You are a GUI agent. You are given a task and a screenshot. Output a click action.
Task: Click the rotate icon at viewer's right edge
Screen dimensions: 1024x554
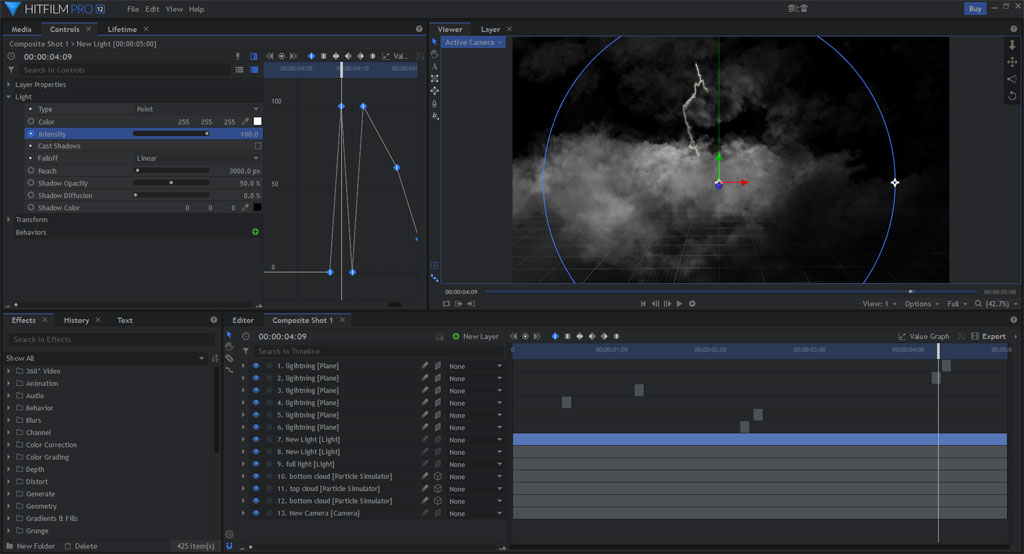tap(1013, 96)
